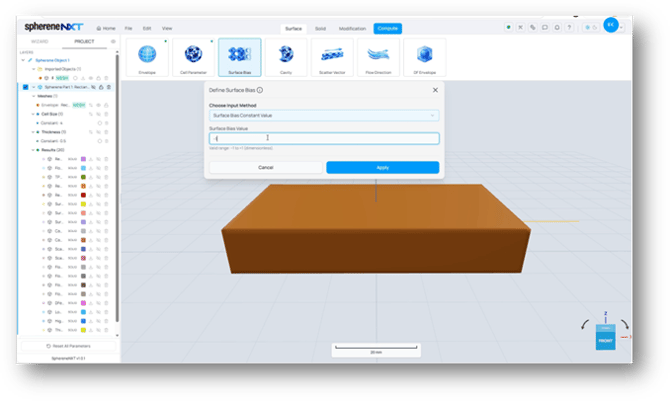Select the Flow Direction tool icon
The width and height of the screenshot is (670, 401).
coord(378,57)
